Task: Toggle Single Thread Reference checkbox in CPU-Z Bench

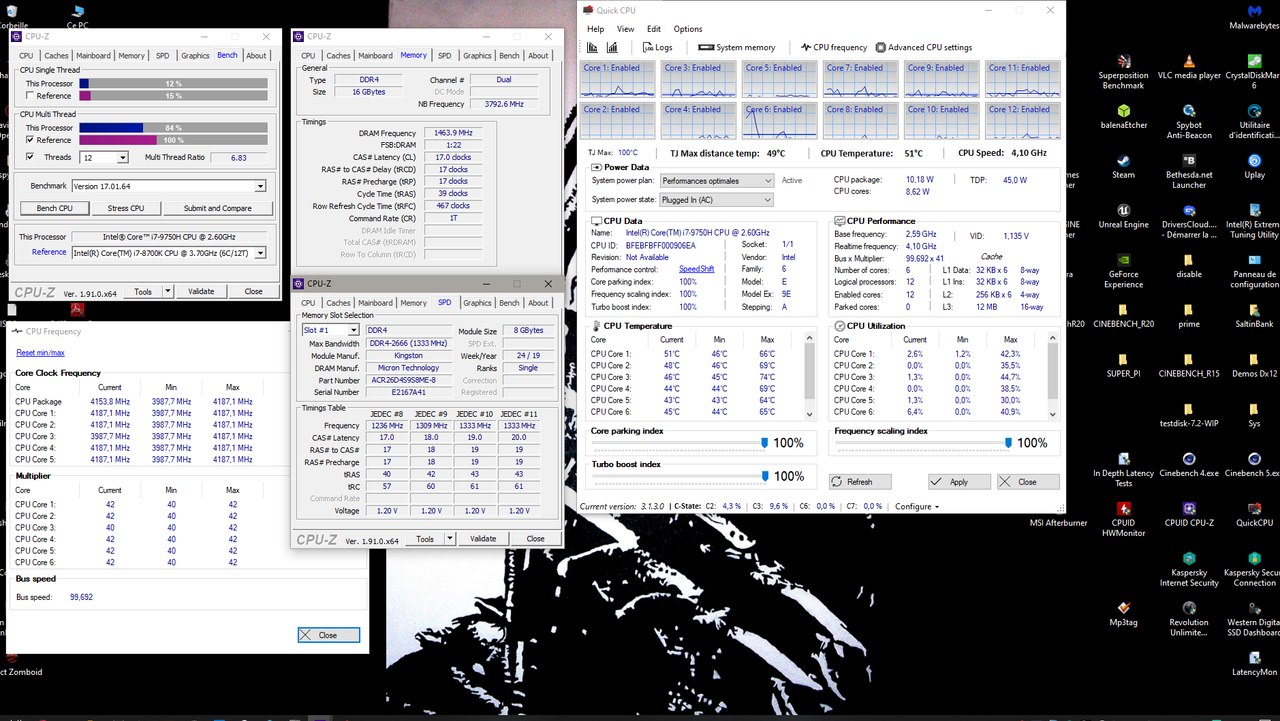Action: click(30, 96)
